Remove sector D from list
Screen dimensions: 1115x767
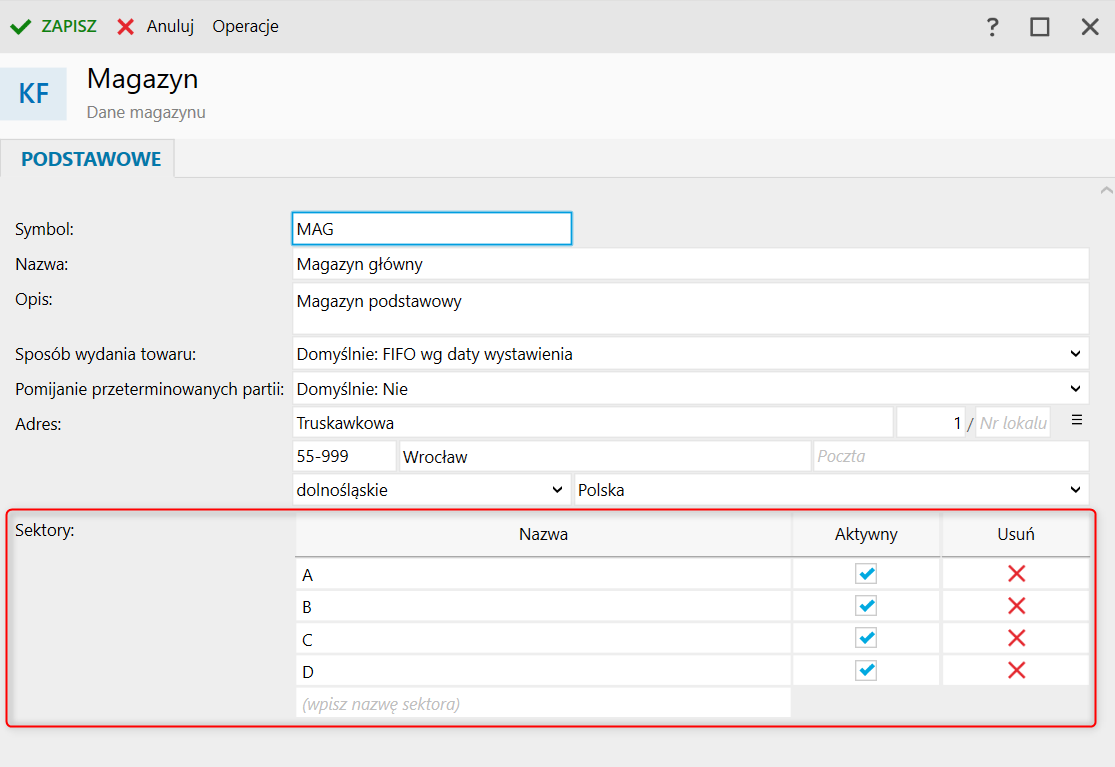pos(1016,670)
